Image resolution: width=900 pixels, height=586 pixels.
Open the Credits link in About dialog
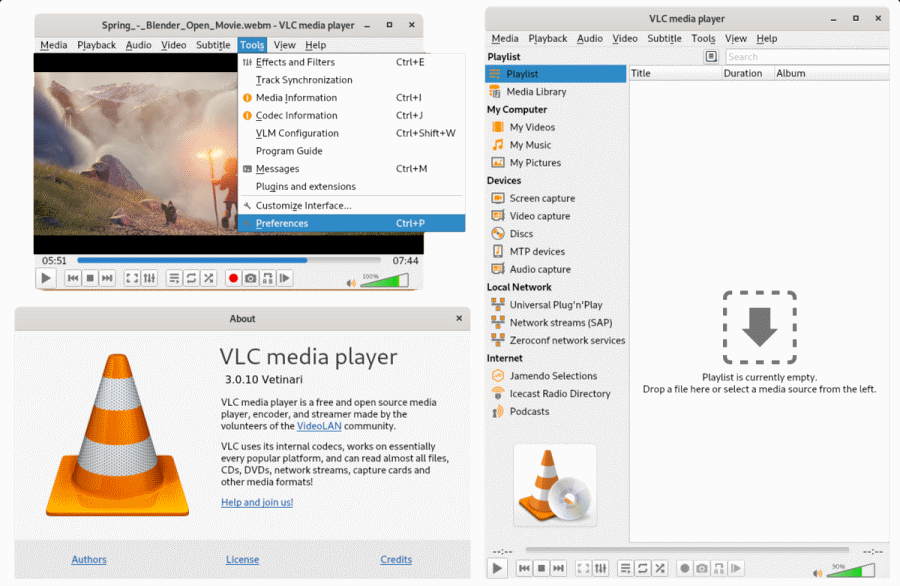(396, 560)
